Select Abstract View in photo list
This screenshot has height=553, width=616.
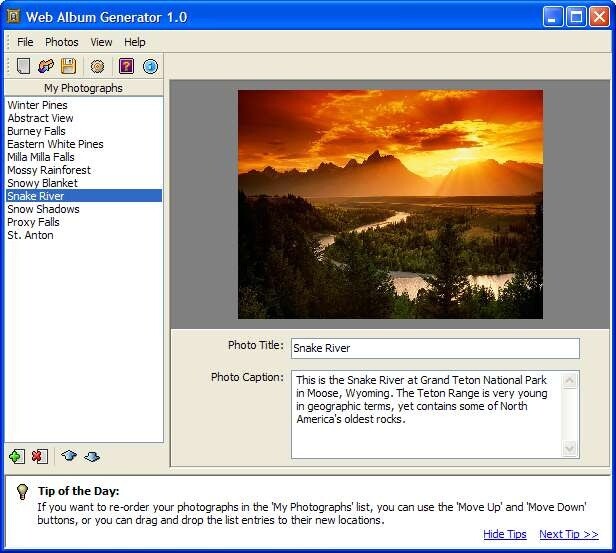(x=84, y=118)
